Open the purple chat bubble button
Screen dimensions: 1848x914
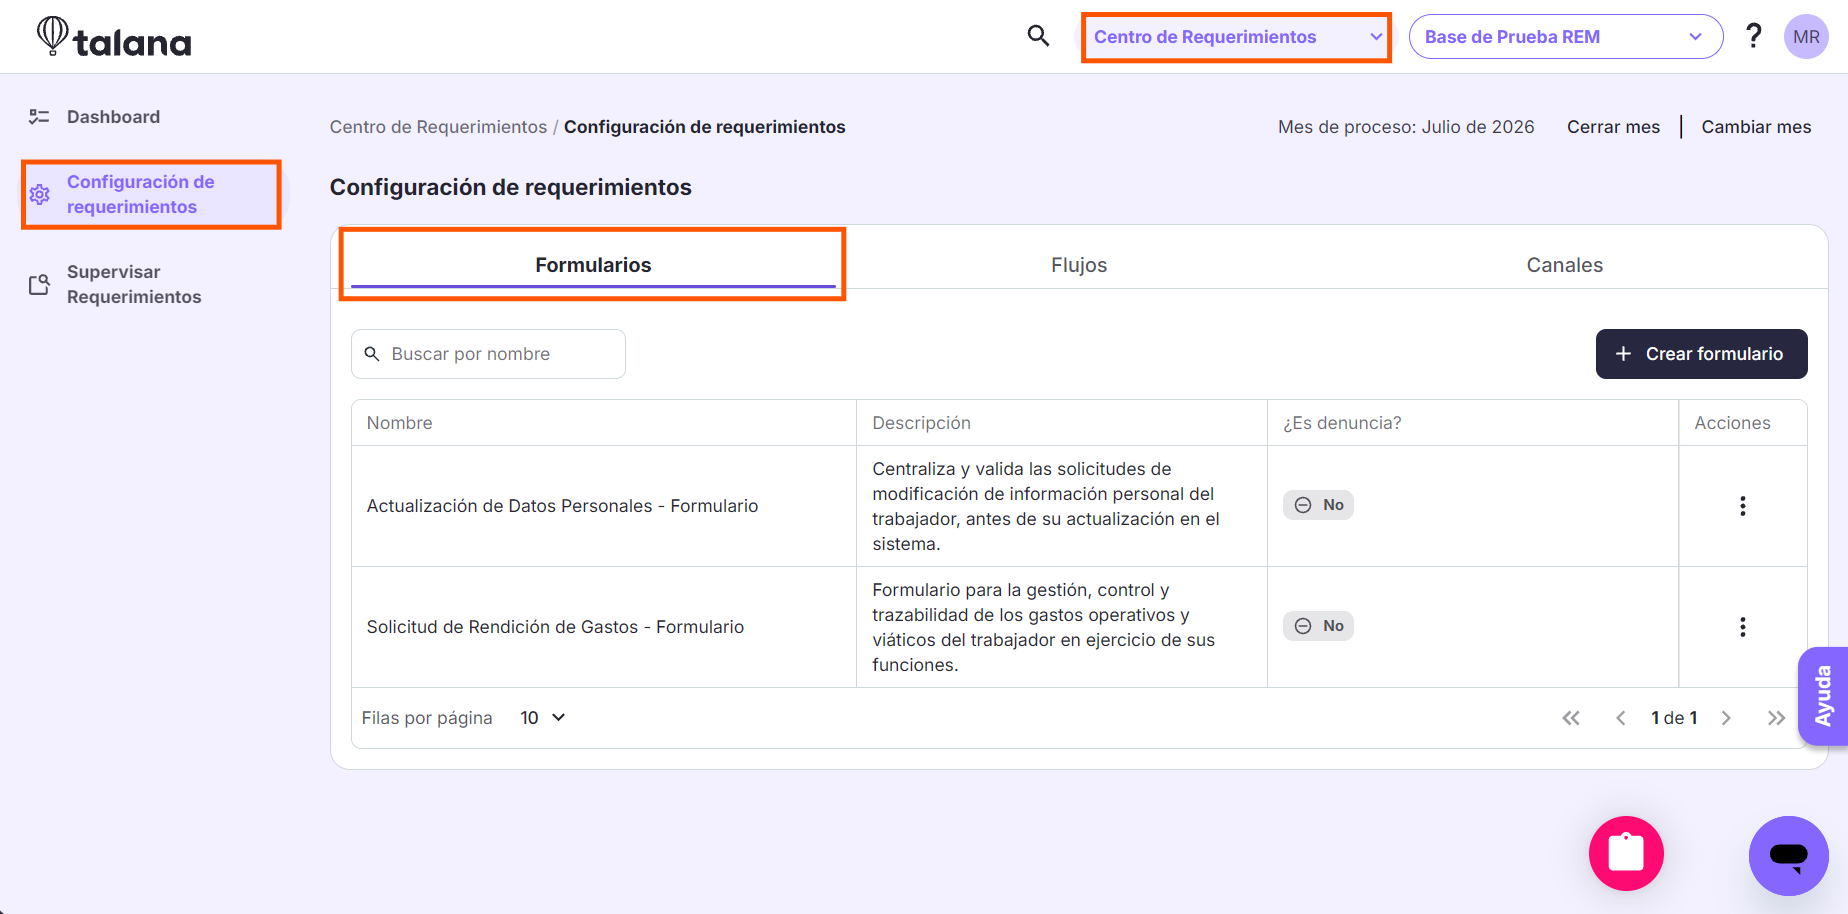point(1788,856)
